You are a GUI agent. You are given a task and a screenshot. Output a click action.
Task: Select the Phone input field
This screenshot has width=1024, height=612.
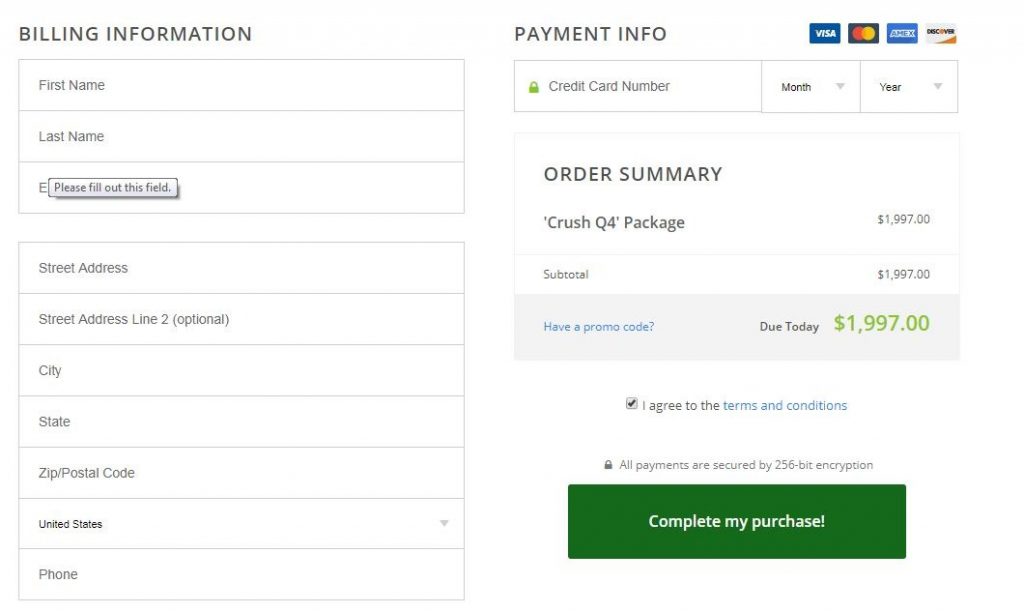[x=241, y=575]
